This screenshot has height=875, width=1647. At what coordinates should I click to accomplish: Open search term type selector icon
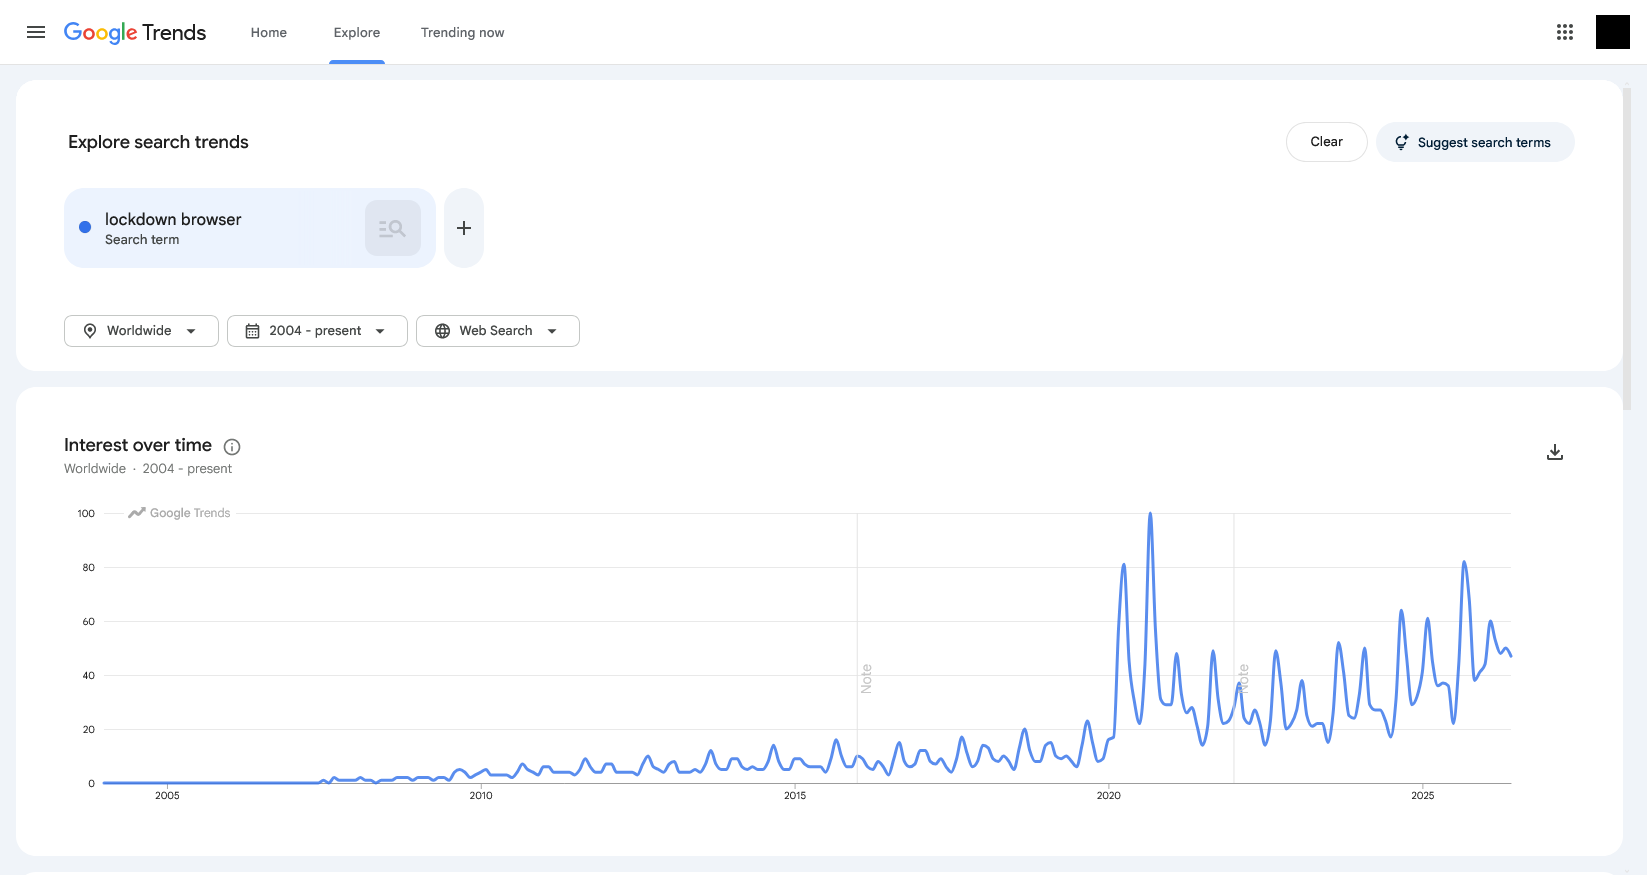point(392,228)
